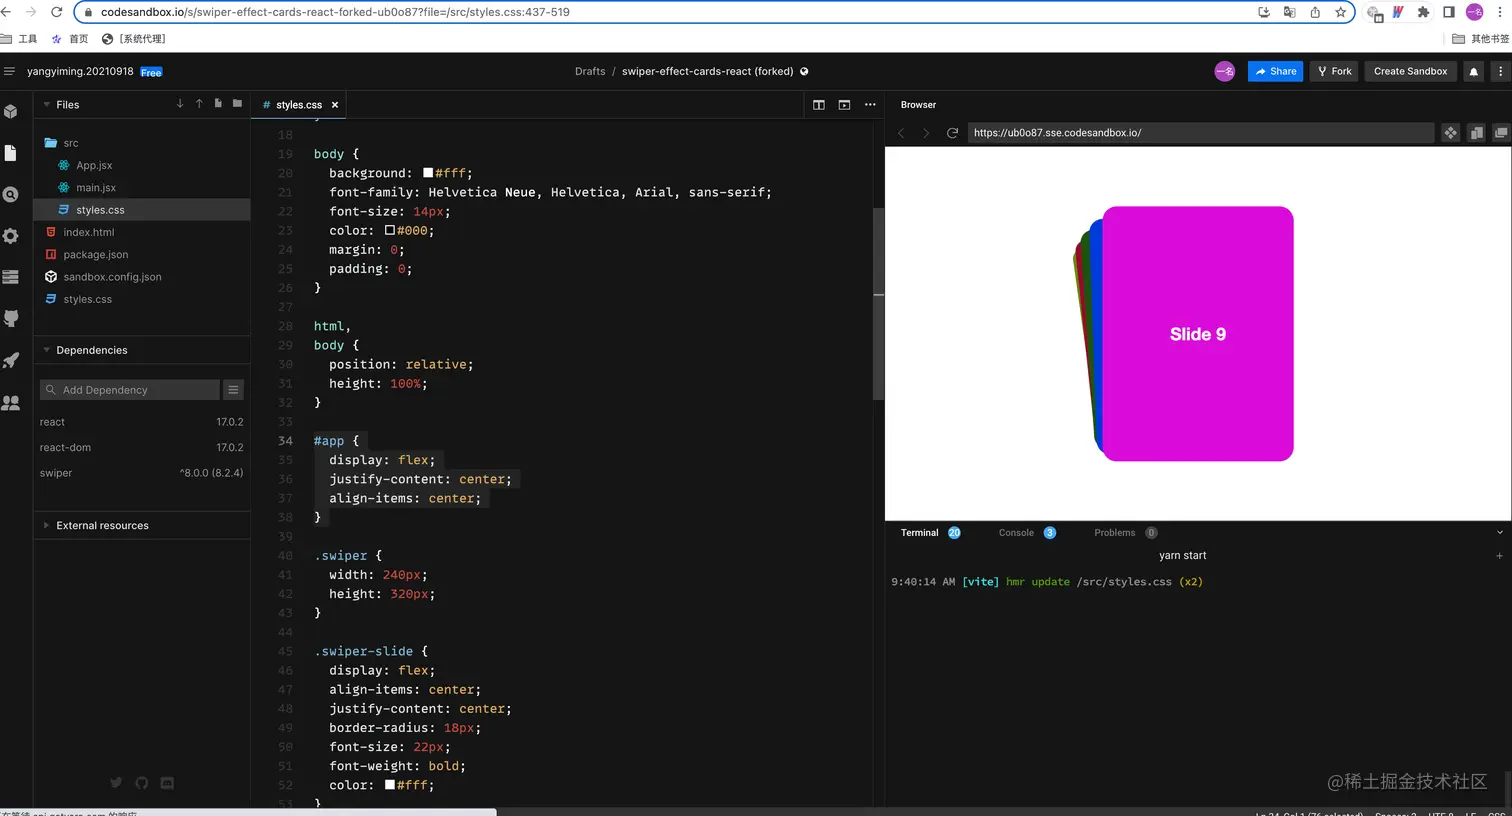Open the Configuration gear icon in sidebar
The width and height of the screenshot is (1512, 816).
tap(11, 236)
